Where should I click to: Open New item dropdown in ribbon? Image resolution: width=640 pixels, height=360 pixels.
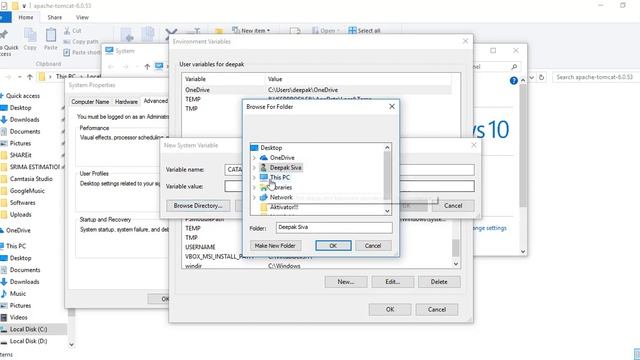(251, 31)
